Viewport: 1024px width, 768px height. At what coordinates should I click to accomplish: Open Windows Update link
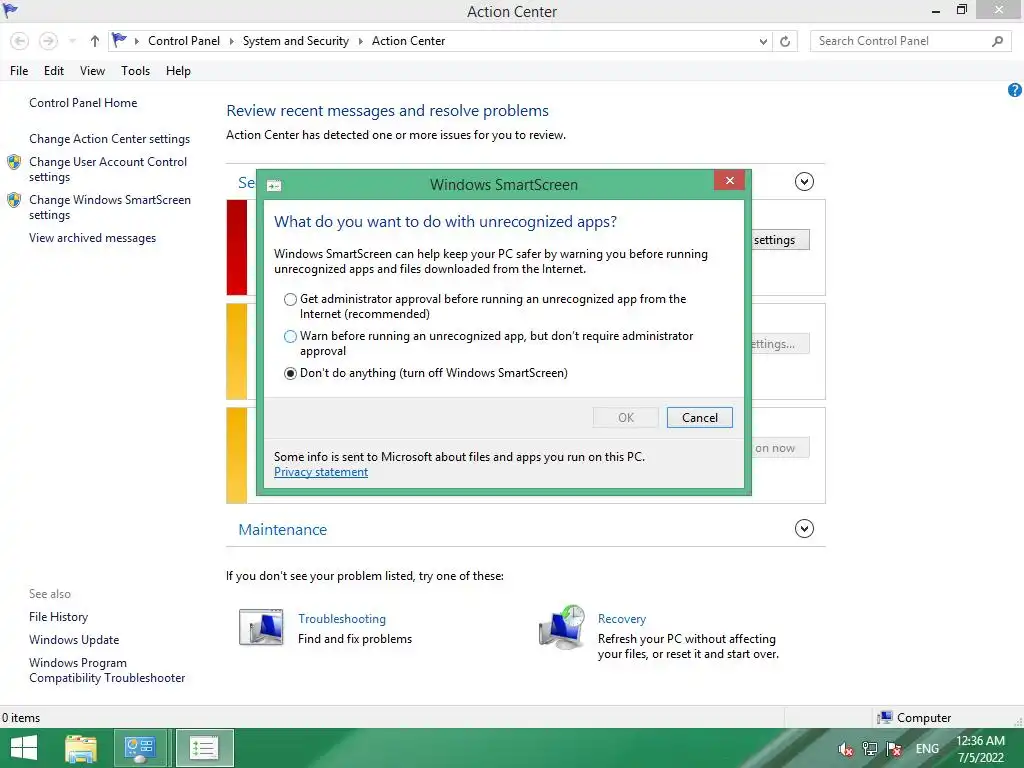pos(74,639)
